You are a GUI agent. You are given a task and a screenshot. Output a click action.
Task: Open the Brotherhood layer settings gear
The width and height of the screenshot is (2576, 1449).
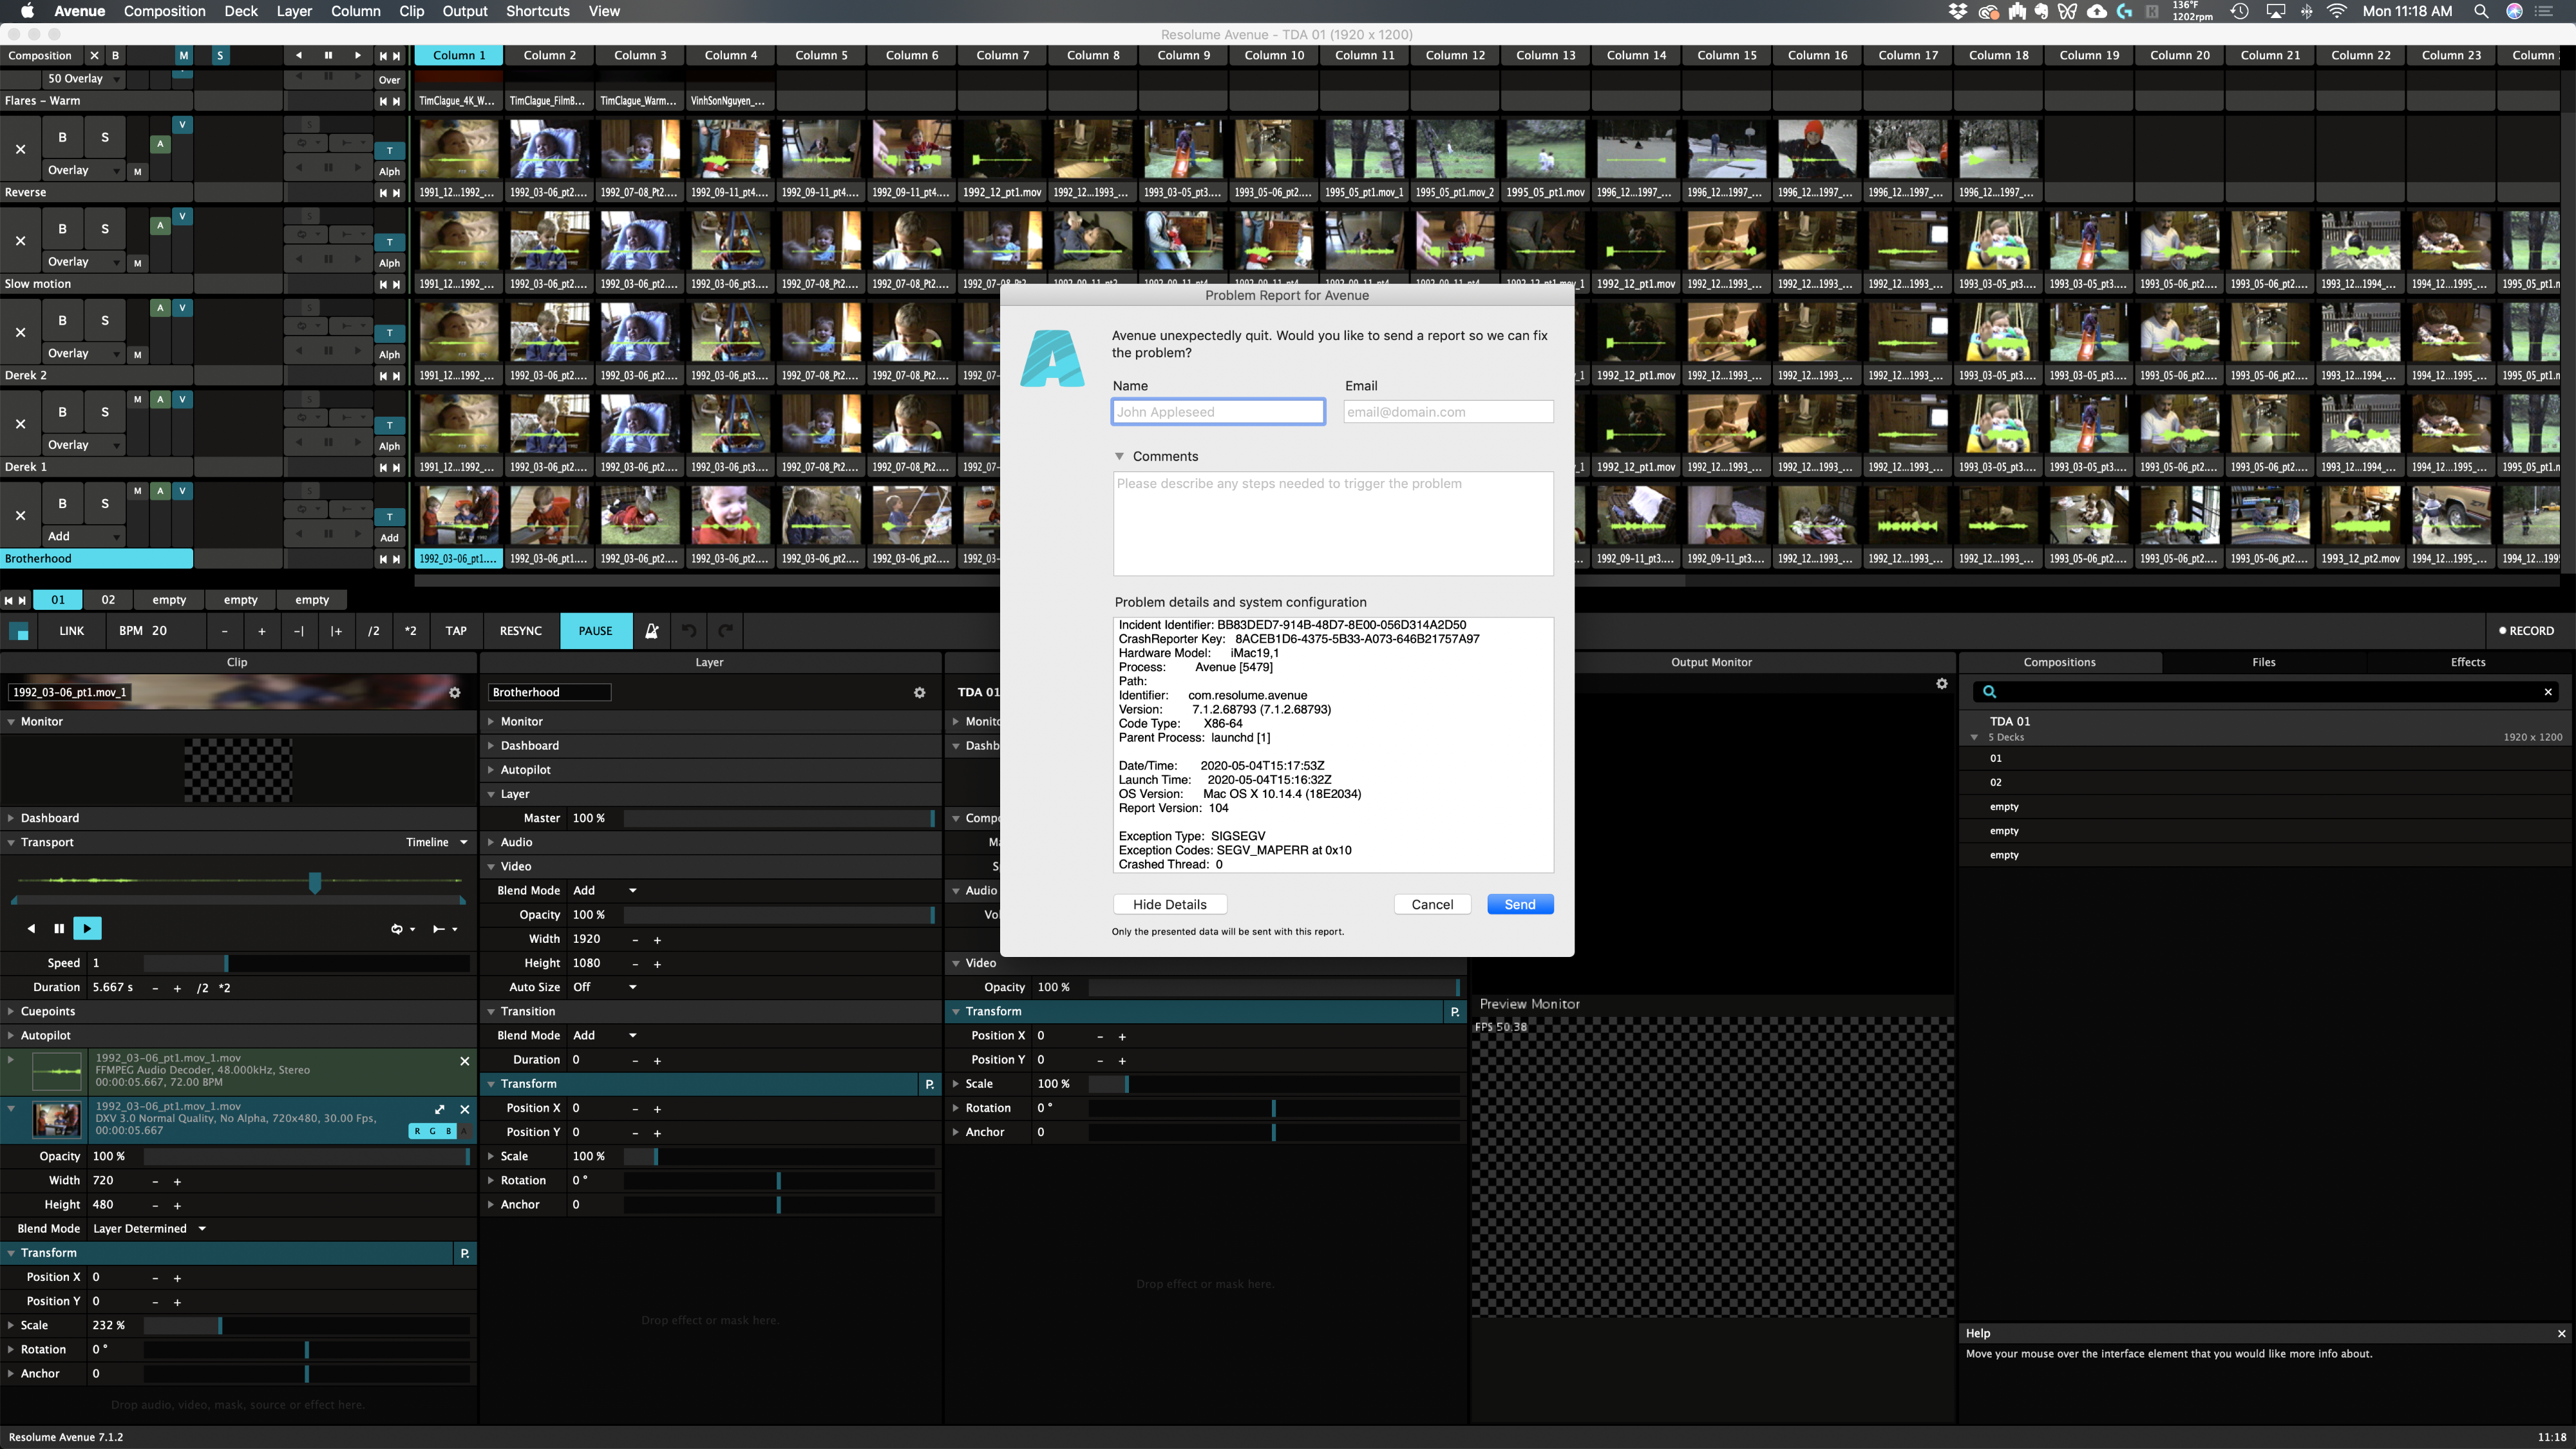(x=919, y=692)
